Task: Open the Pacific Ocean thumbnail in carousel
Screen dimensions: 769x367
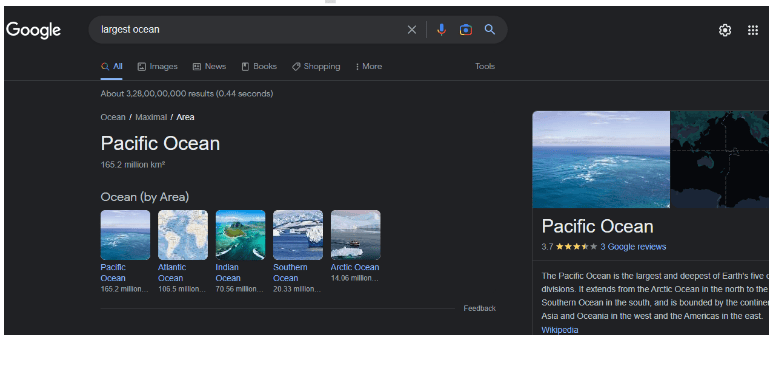Action: [126, 235]
